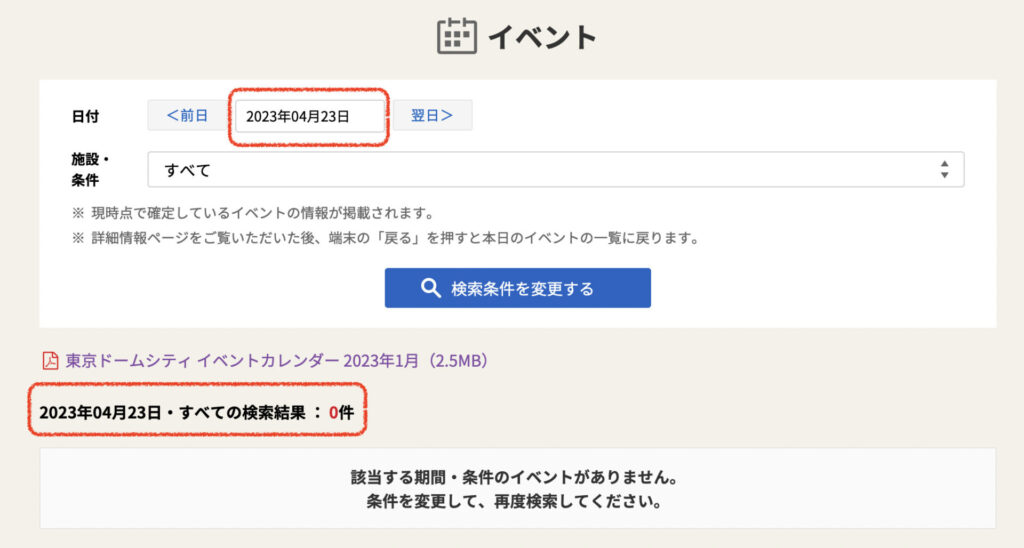
Task: Click the calendar icon beside イベント heading
Action: click(456, 36)
